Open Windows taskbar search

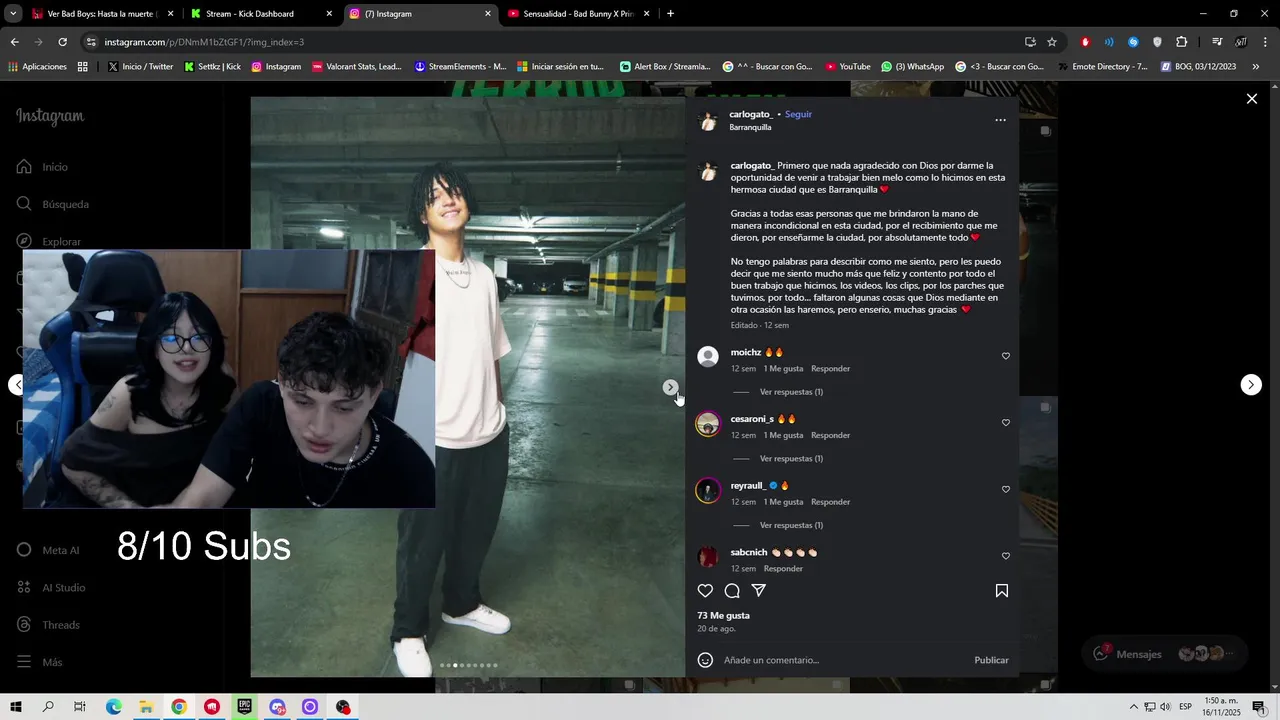pyautogui.click(x=48, y=707)
